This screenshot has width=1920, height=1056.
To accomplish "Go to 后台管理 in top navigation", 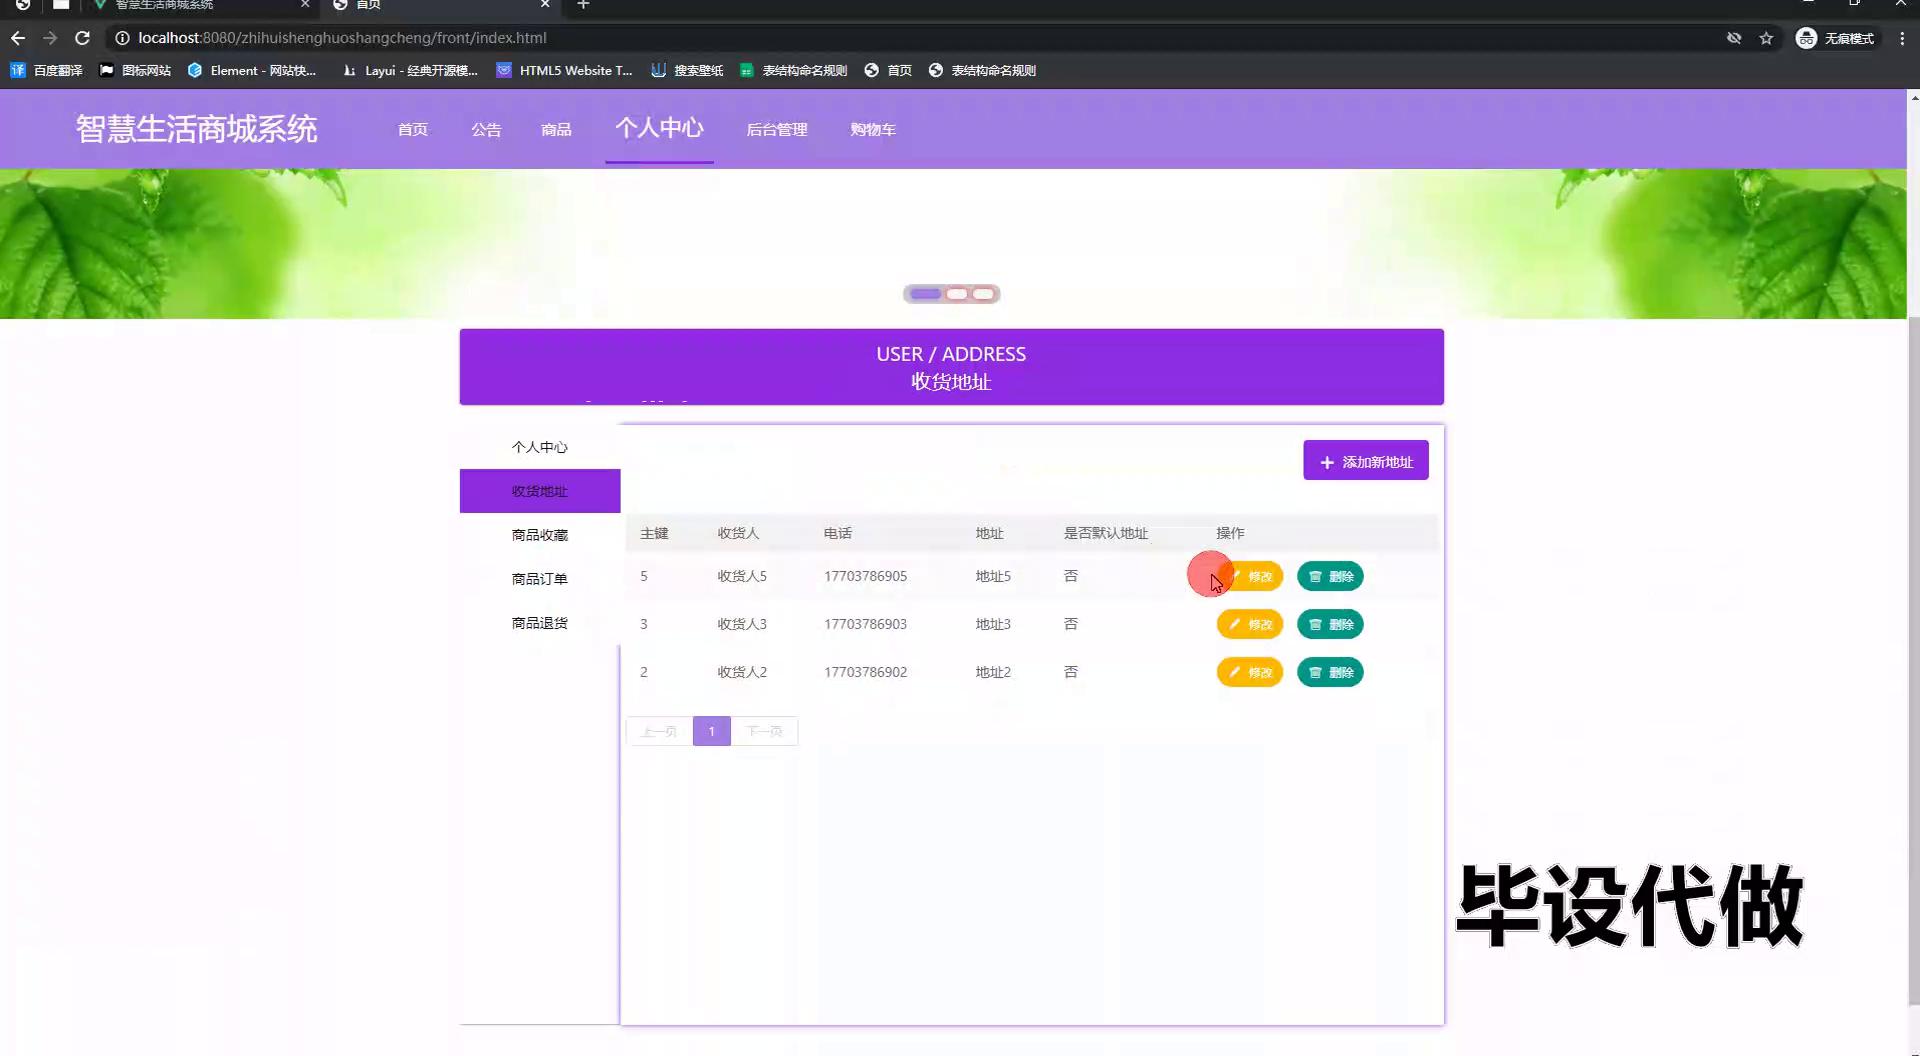I will tap(776, 130).
